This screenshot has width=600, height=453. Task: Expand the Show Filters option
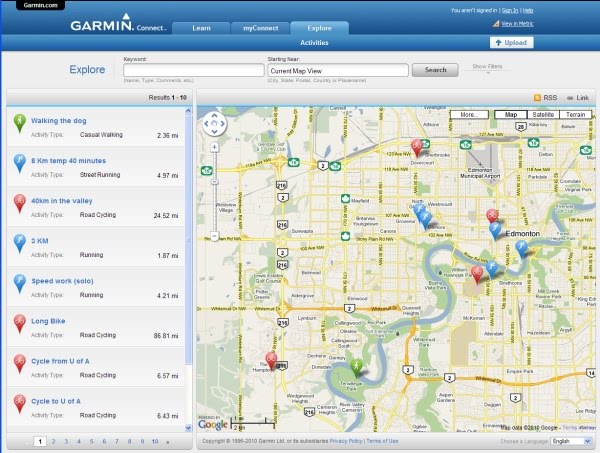[487, 67]
